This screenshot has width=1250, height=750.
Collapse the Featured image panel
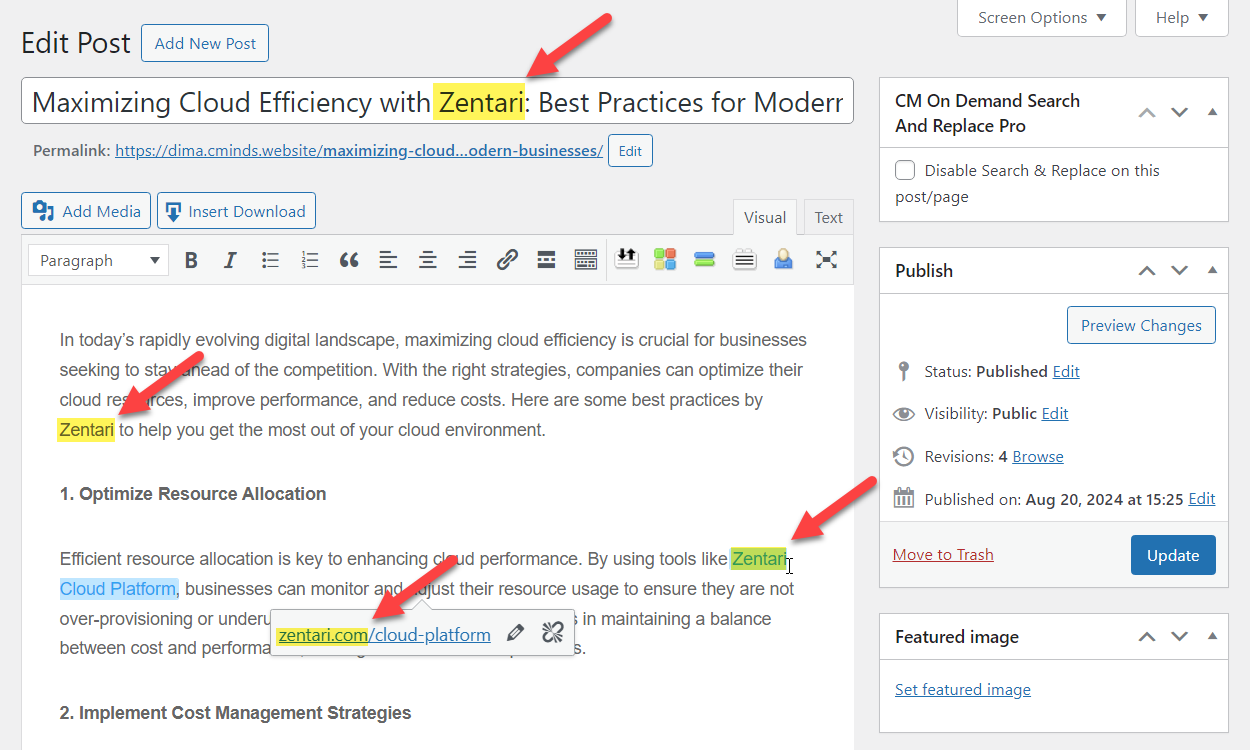pos(1212,636)
